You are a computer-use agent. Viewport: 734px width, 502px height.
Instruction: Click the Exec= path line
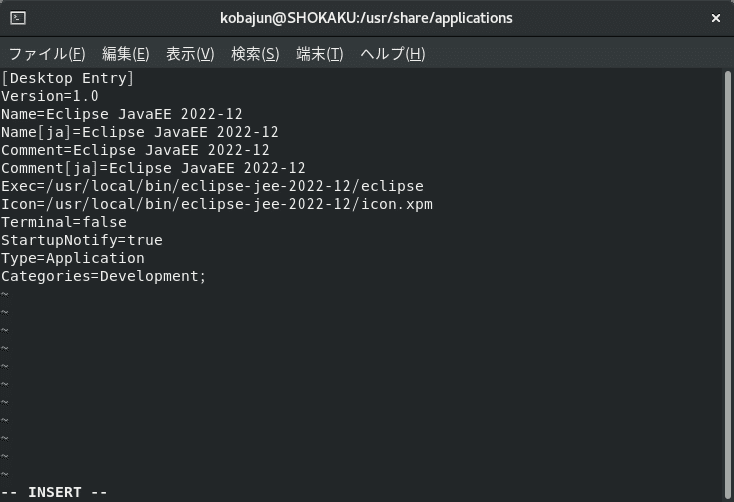pos(212,186)
